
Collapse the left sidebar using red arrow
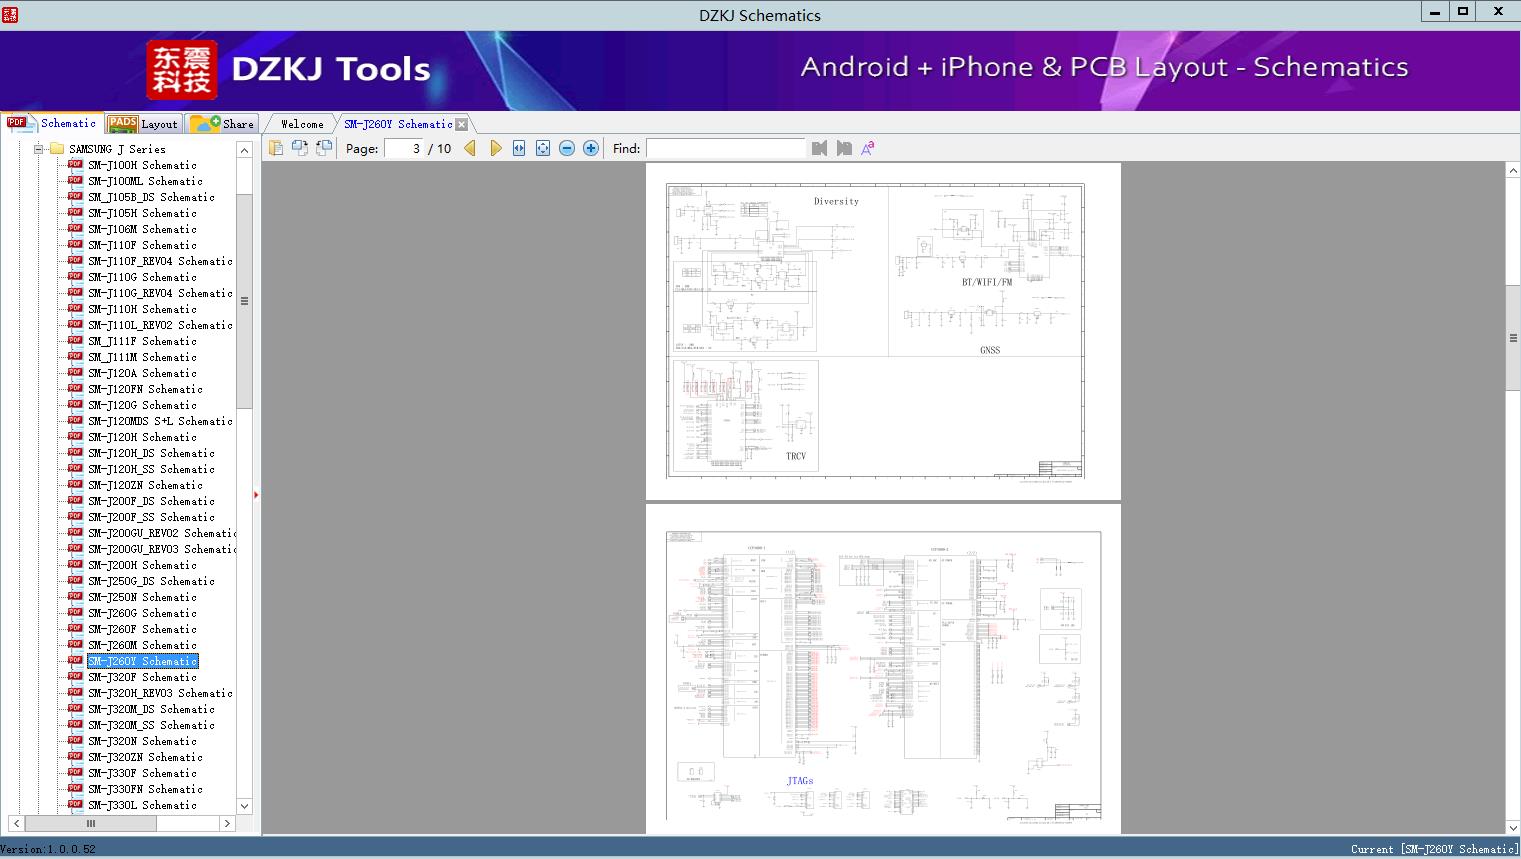[x=256, y=495]
